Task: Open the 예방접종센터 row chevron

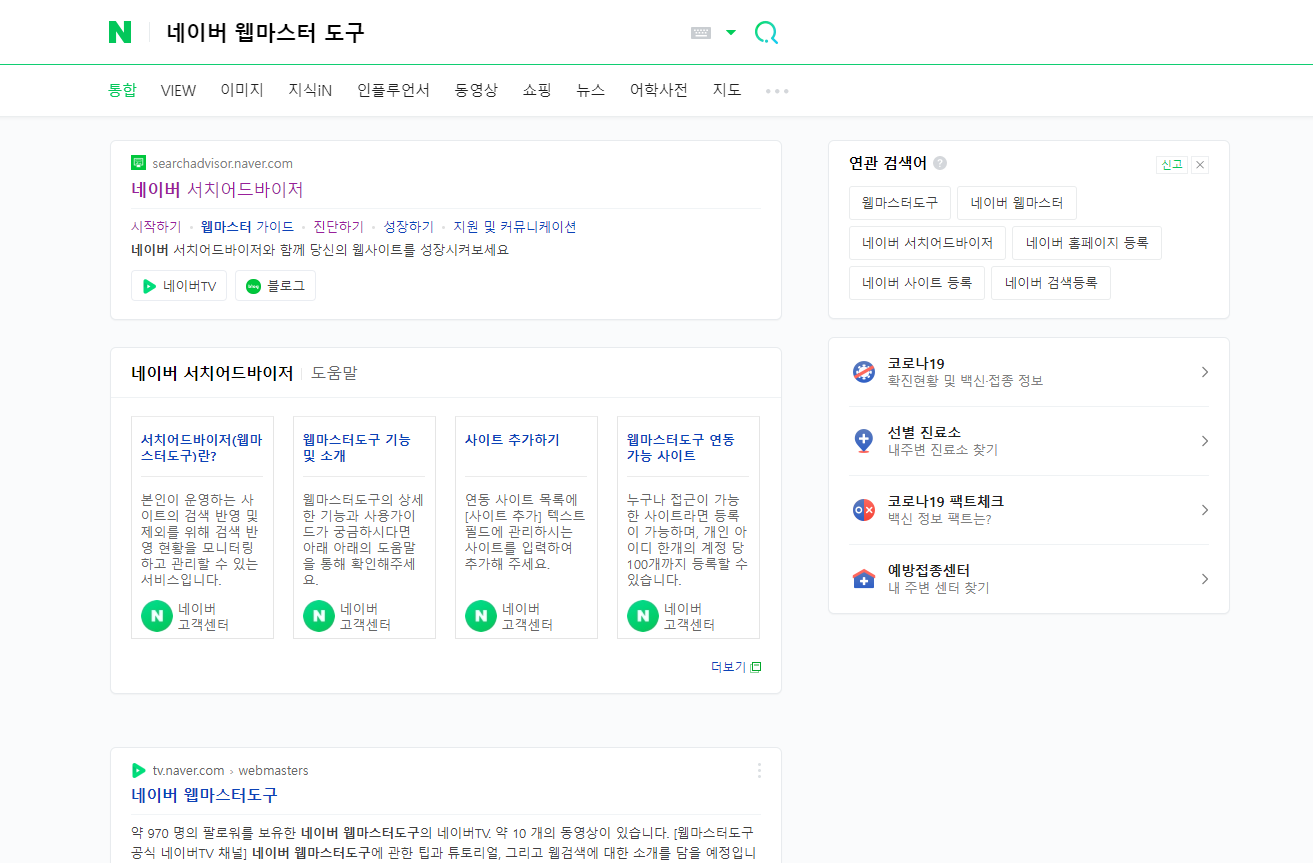Action: (x=1205, y=579)
